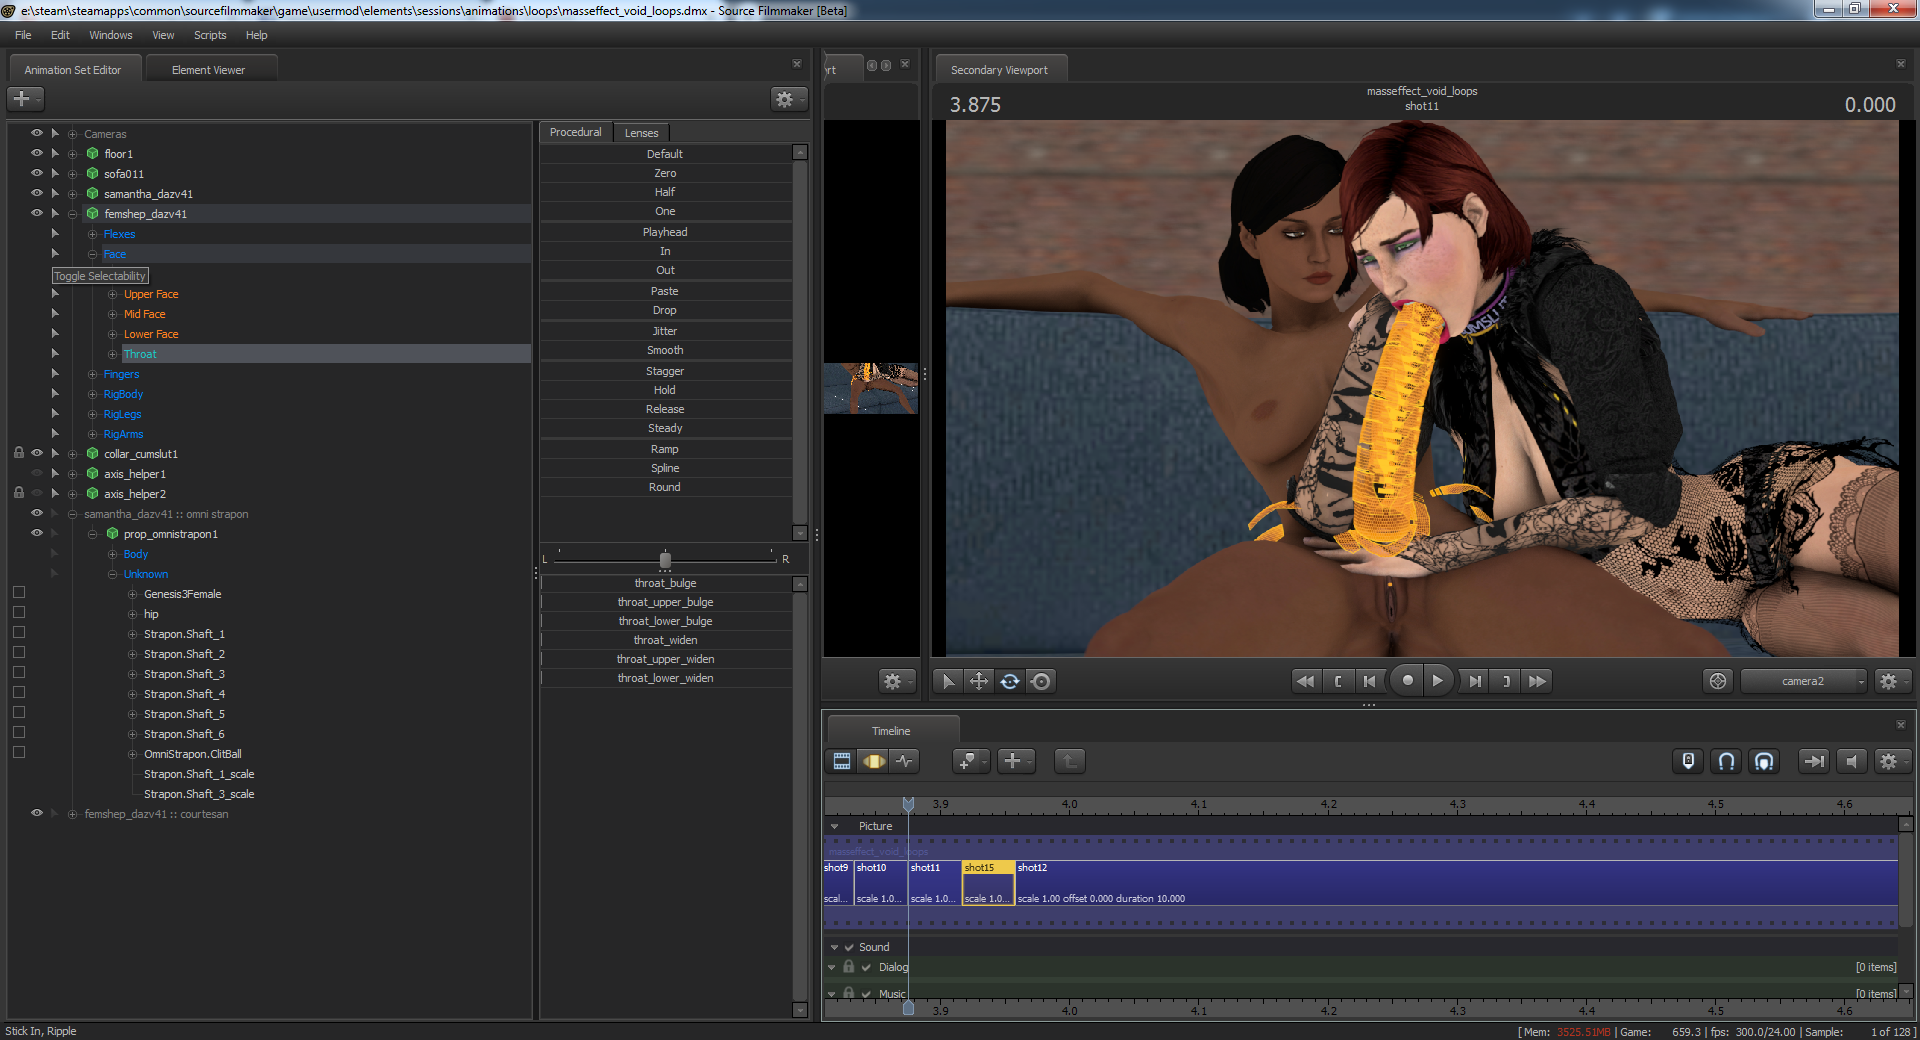1920x1040 pixels.
Task: Switch the timeline to Motion Editor mode
Action: (874, 761)
